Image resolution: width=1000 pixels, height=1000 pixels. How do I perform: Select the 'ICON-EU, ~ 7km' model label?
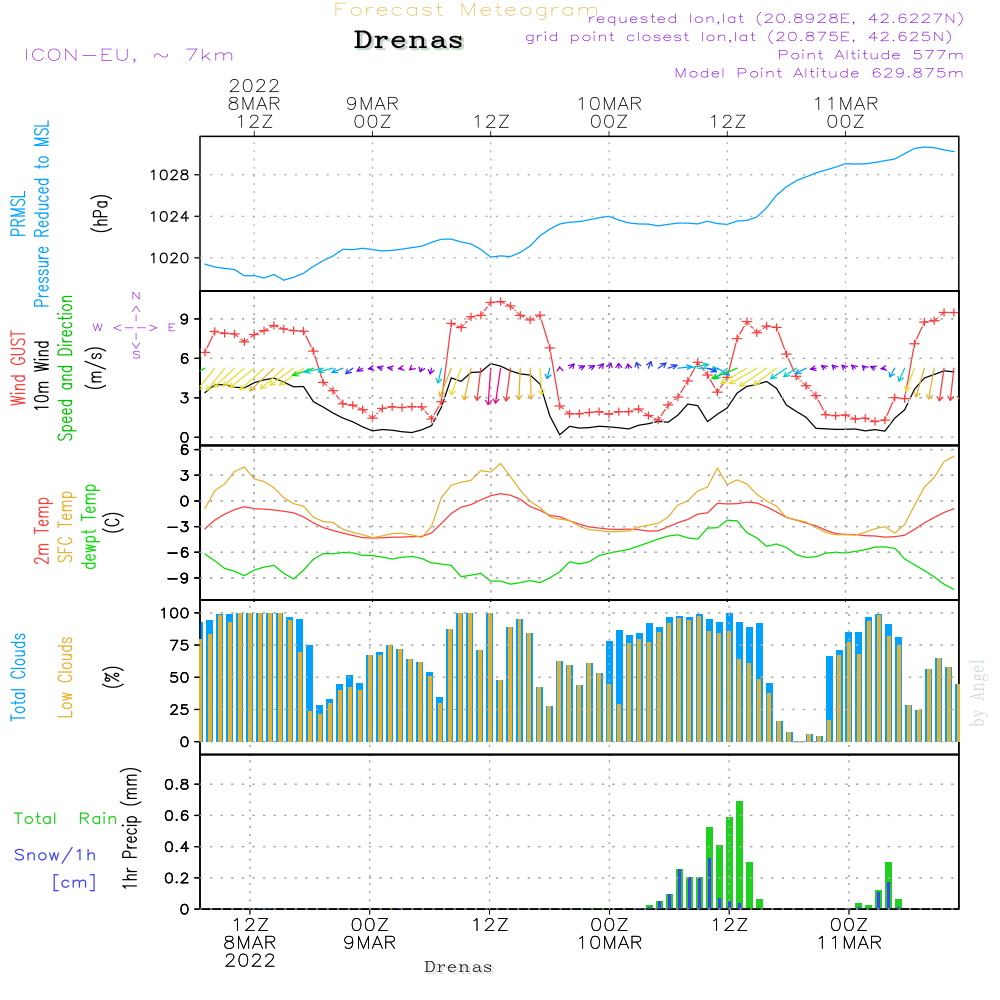128,55
